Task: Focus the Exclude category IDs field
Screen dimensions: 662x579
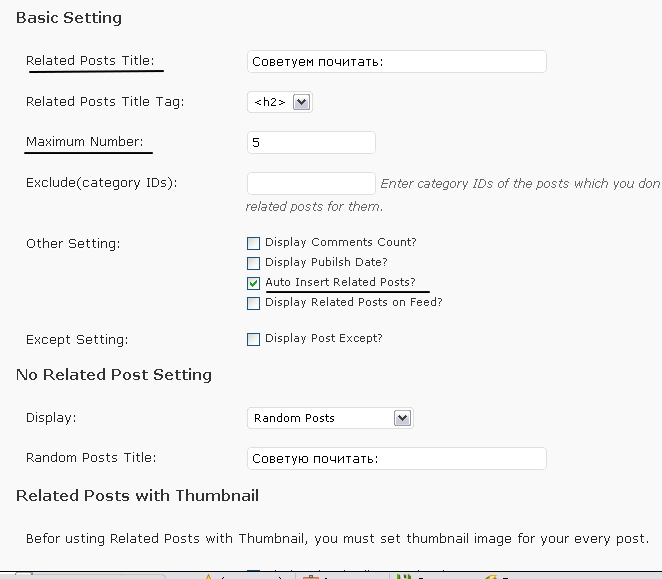Action: (311, 183)
